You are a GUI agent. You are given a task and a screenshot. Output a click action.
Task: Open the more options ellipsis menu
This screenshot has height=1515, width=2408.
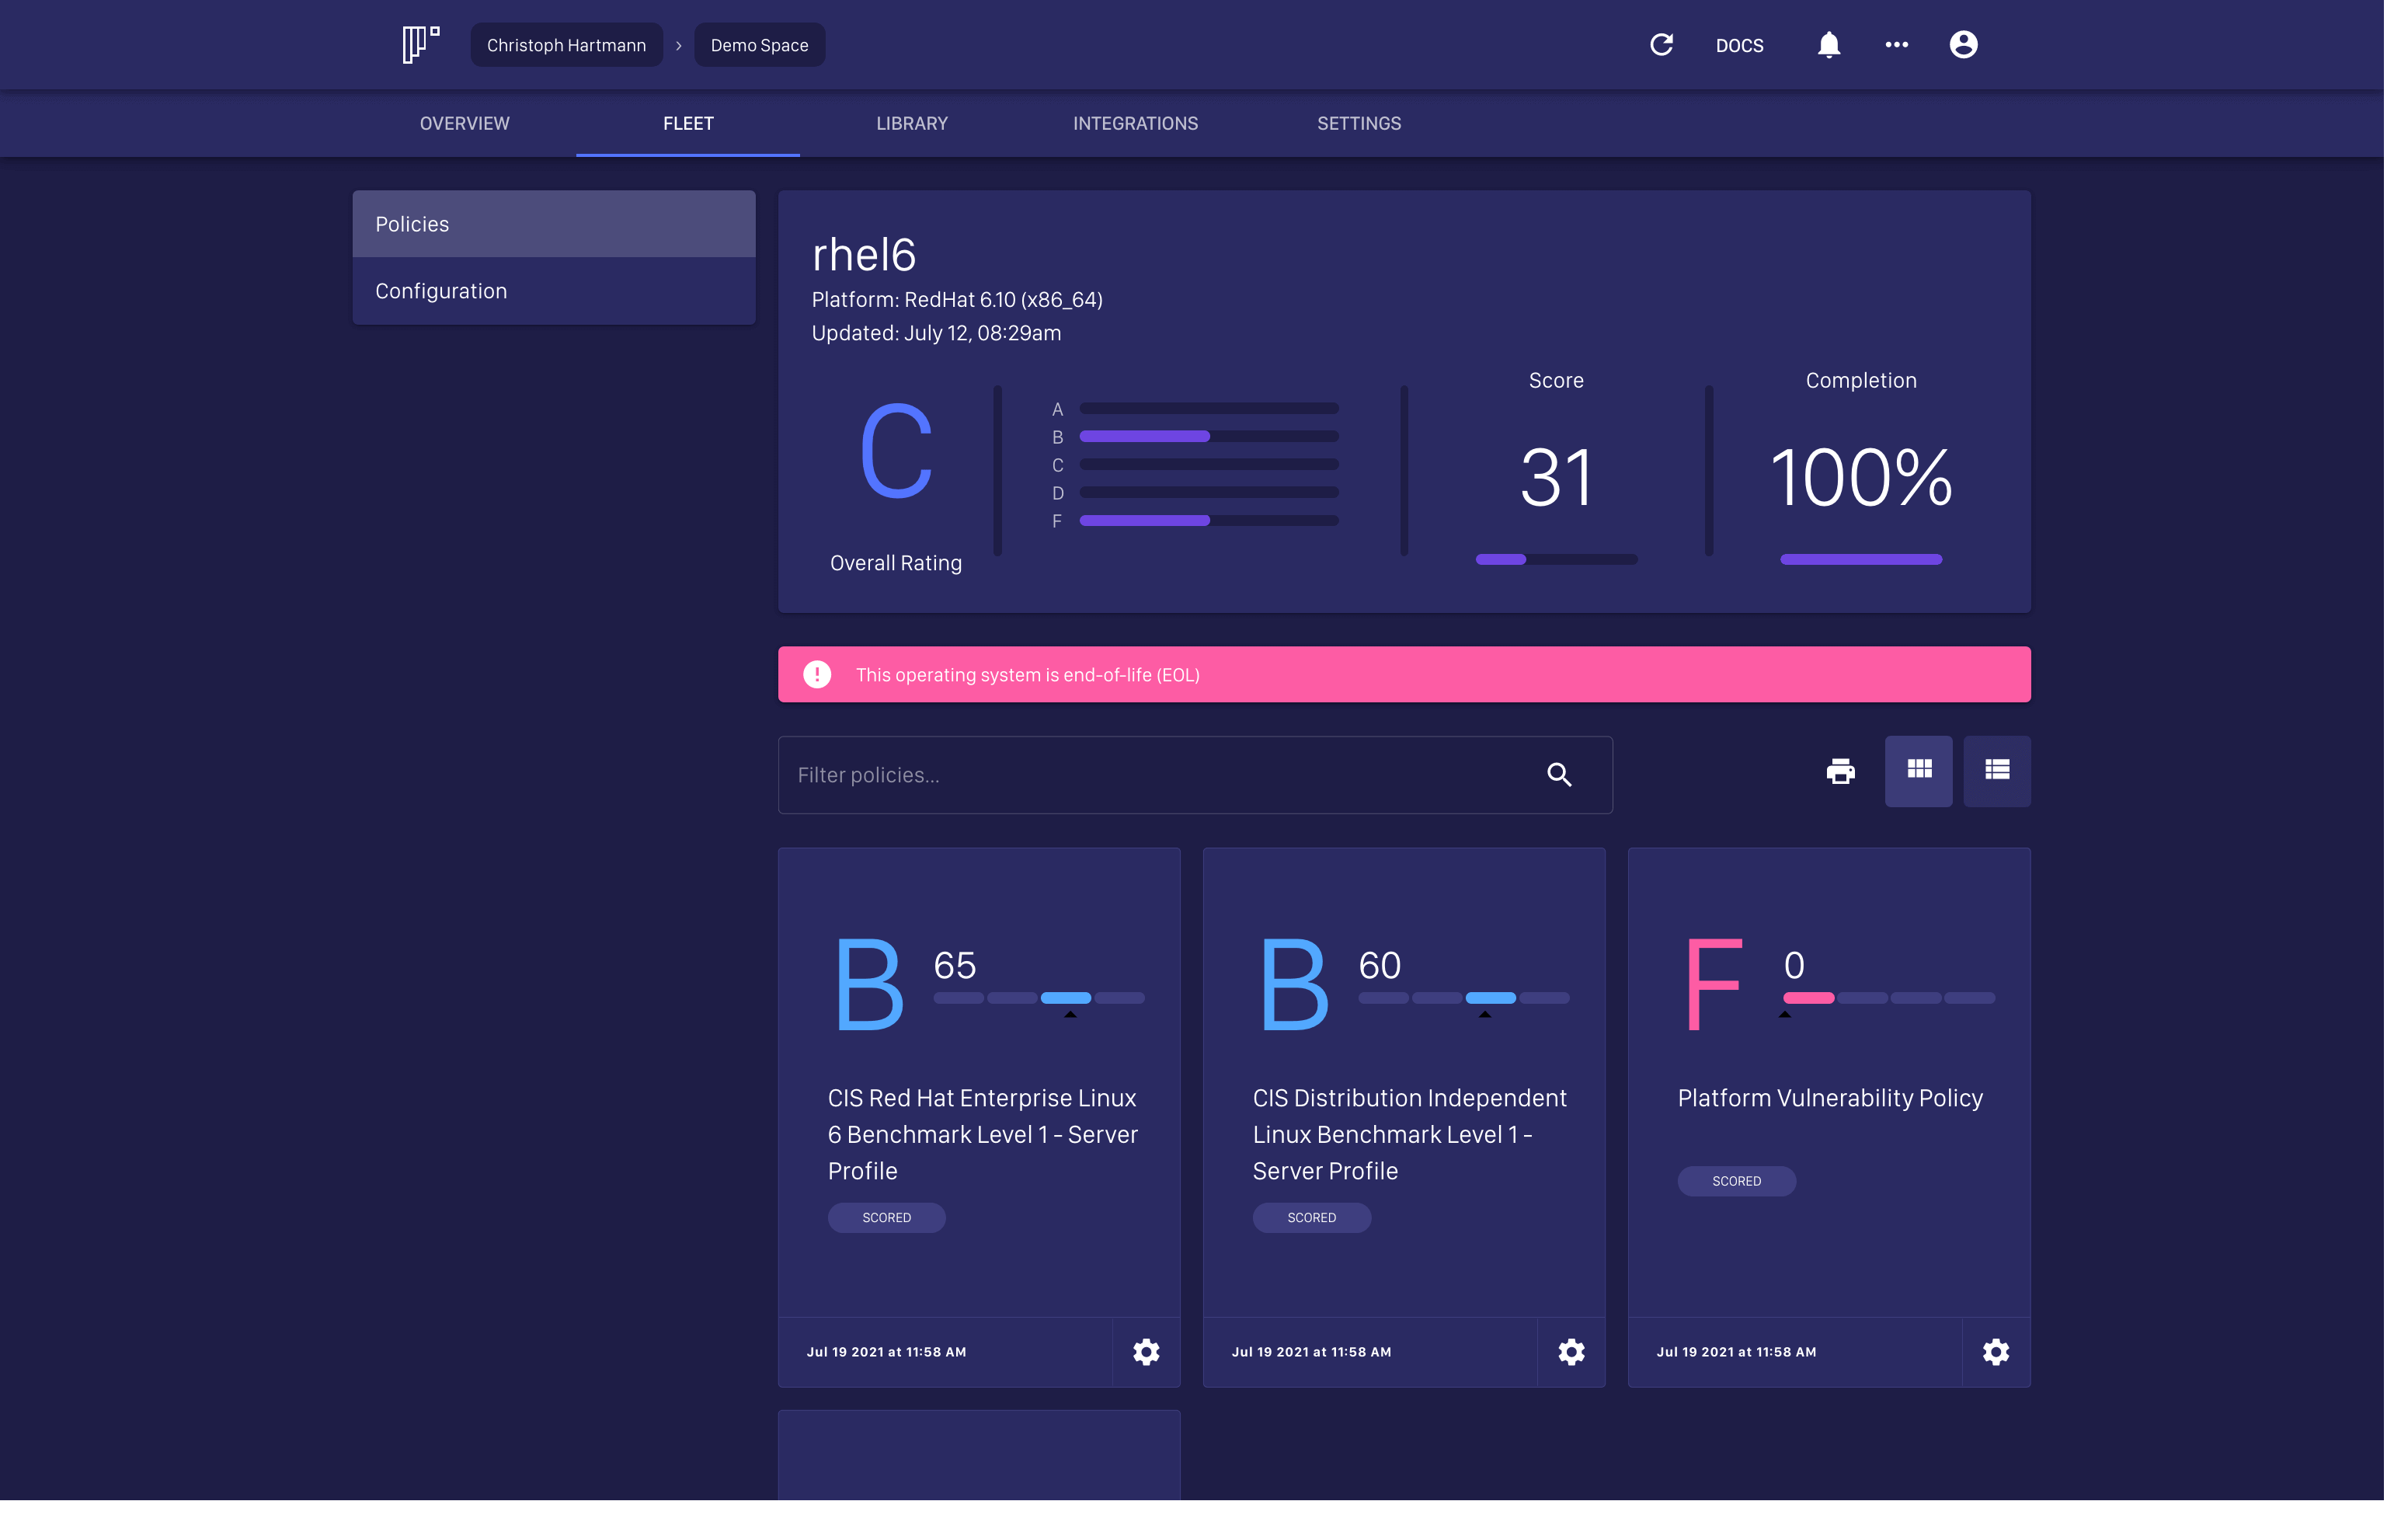click(x=1895, y=45)
